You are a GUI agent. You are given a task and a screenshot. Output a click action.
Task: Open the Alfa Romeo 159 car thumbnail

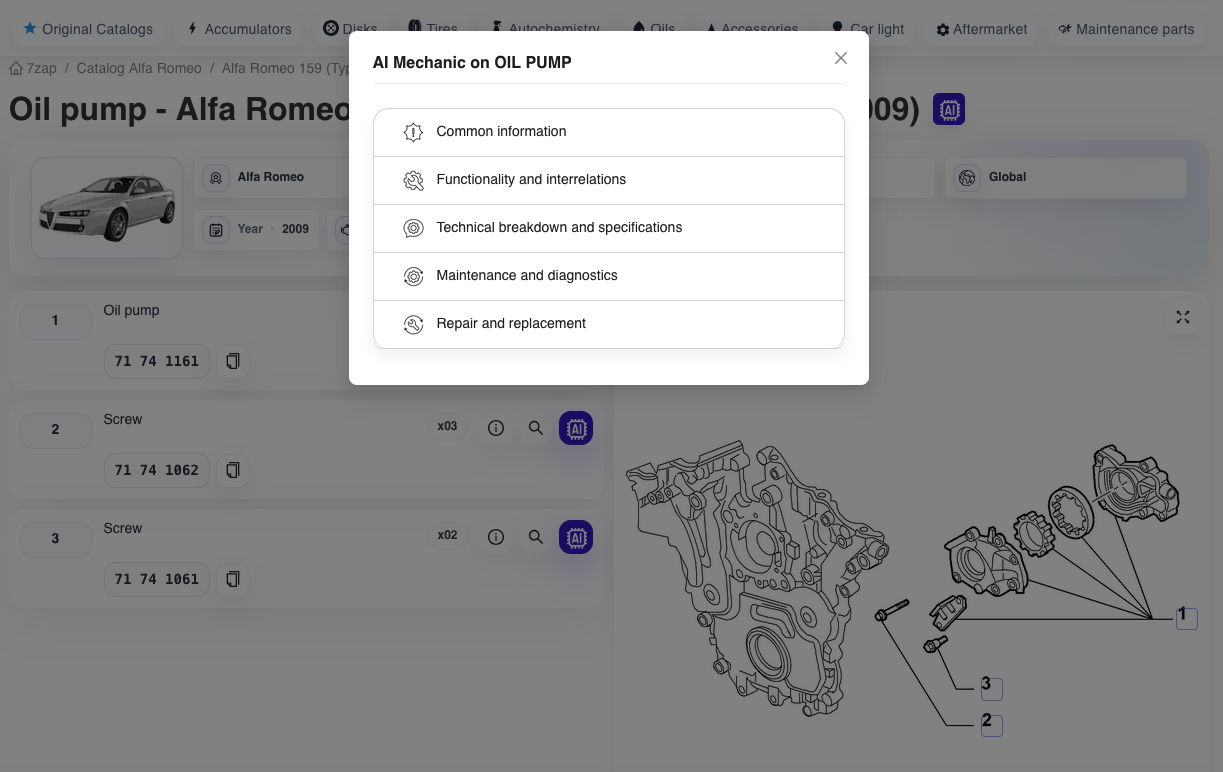click(107, 208)
